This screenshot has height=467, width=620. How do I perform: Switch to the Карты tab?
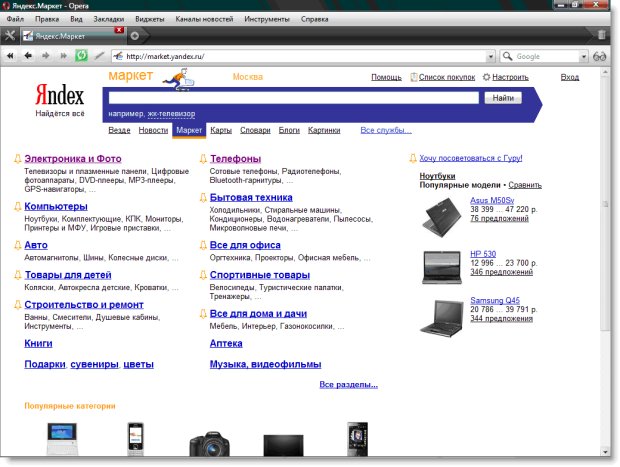coord(221,130)
